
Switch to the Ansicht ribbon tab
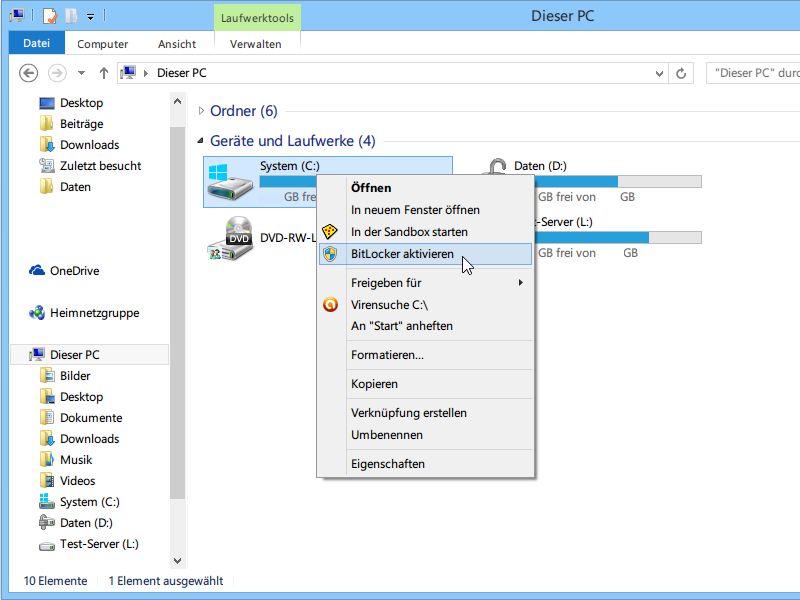(177, 44)
